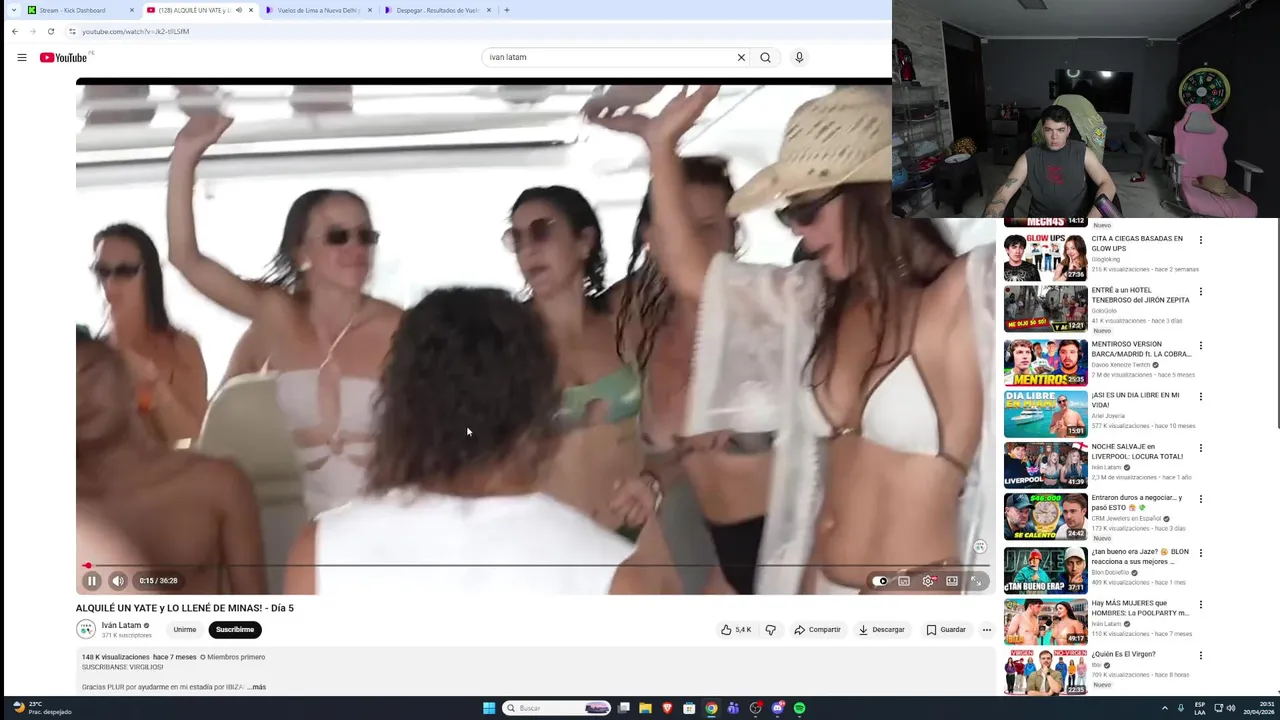Open the YouTube hamburger guide menu
Viewport: 1280px width, 720px height.
pyautogui.click(x=21, y=57)
